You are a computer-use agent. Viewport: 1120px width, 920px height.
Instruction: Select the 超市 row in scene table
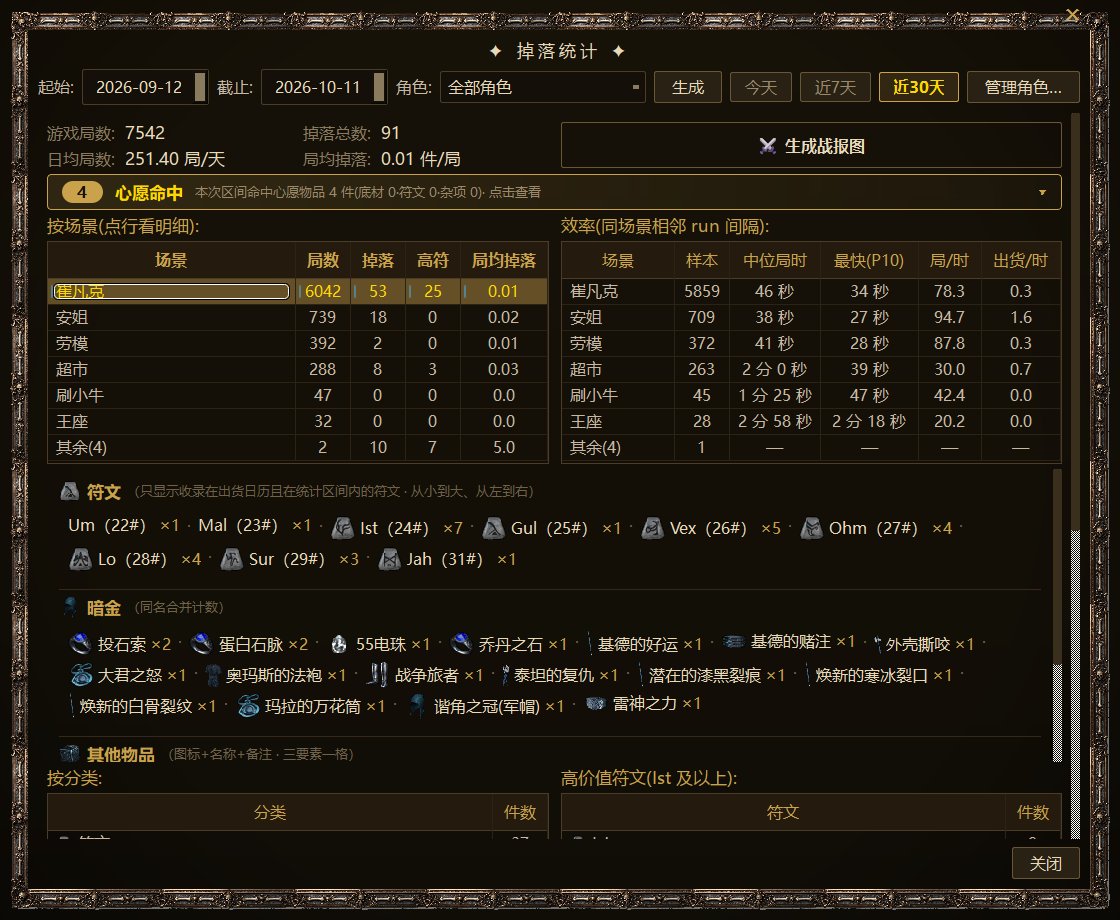coord(298,369)
